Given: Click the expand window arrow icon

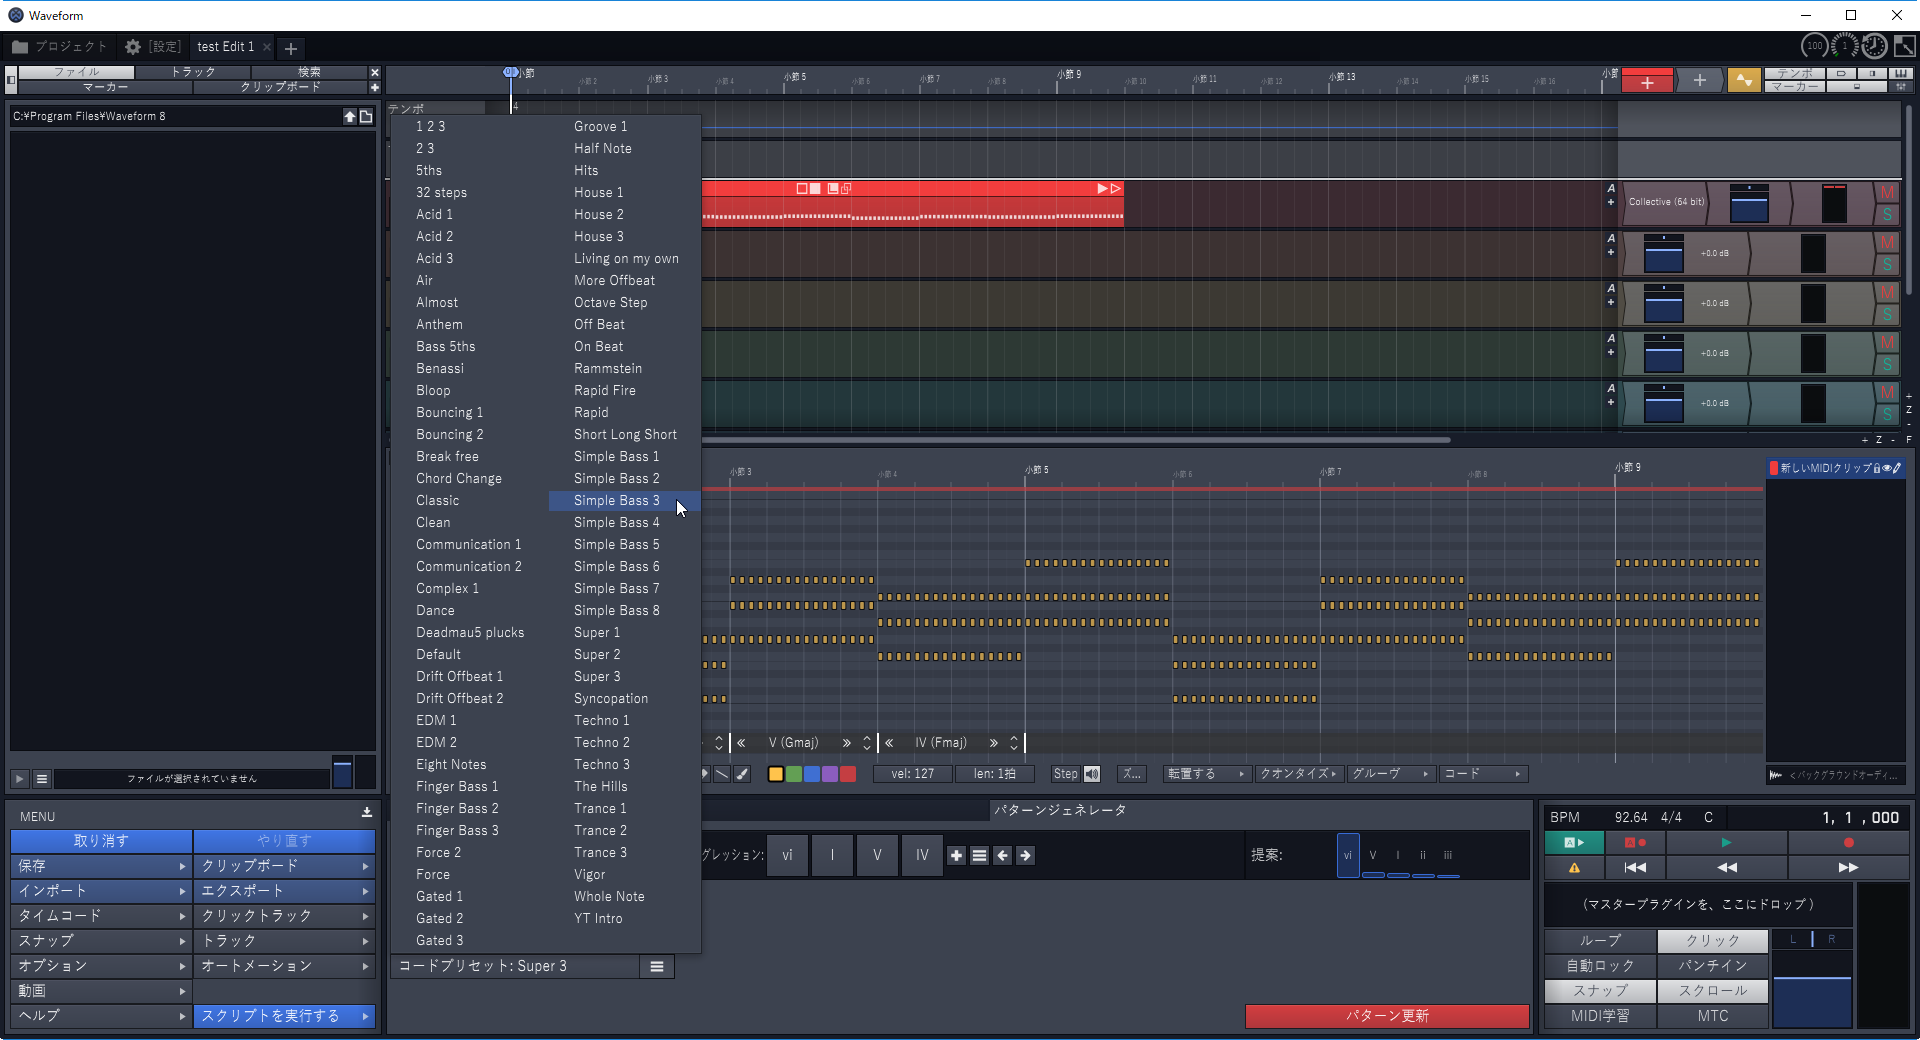Looking at the screenshot, I should (1904, 46).
